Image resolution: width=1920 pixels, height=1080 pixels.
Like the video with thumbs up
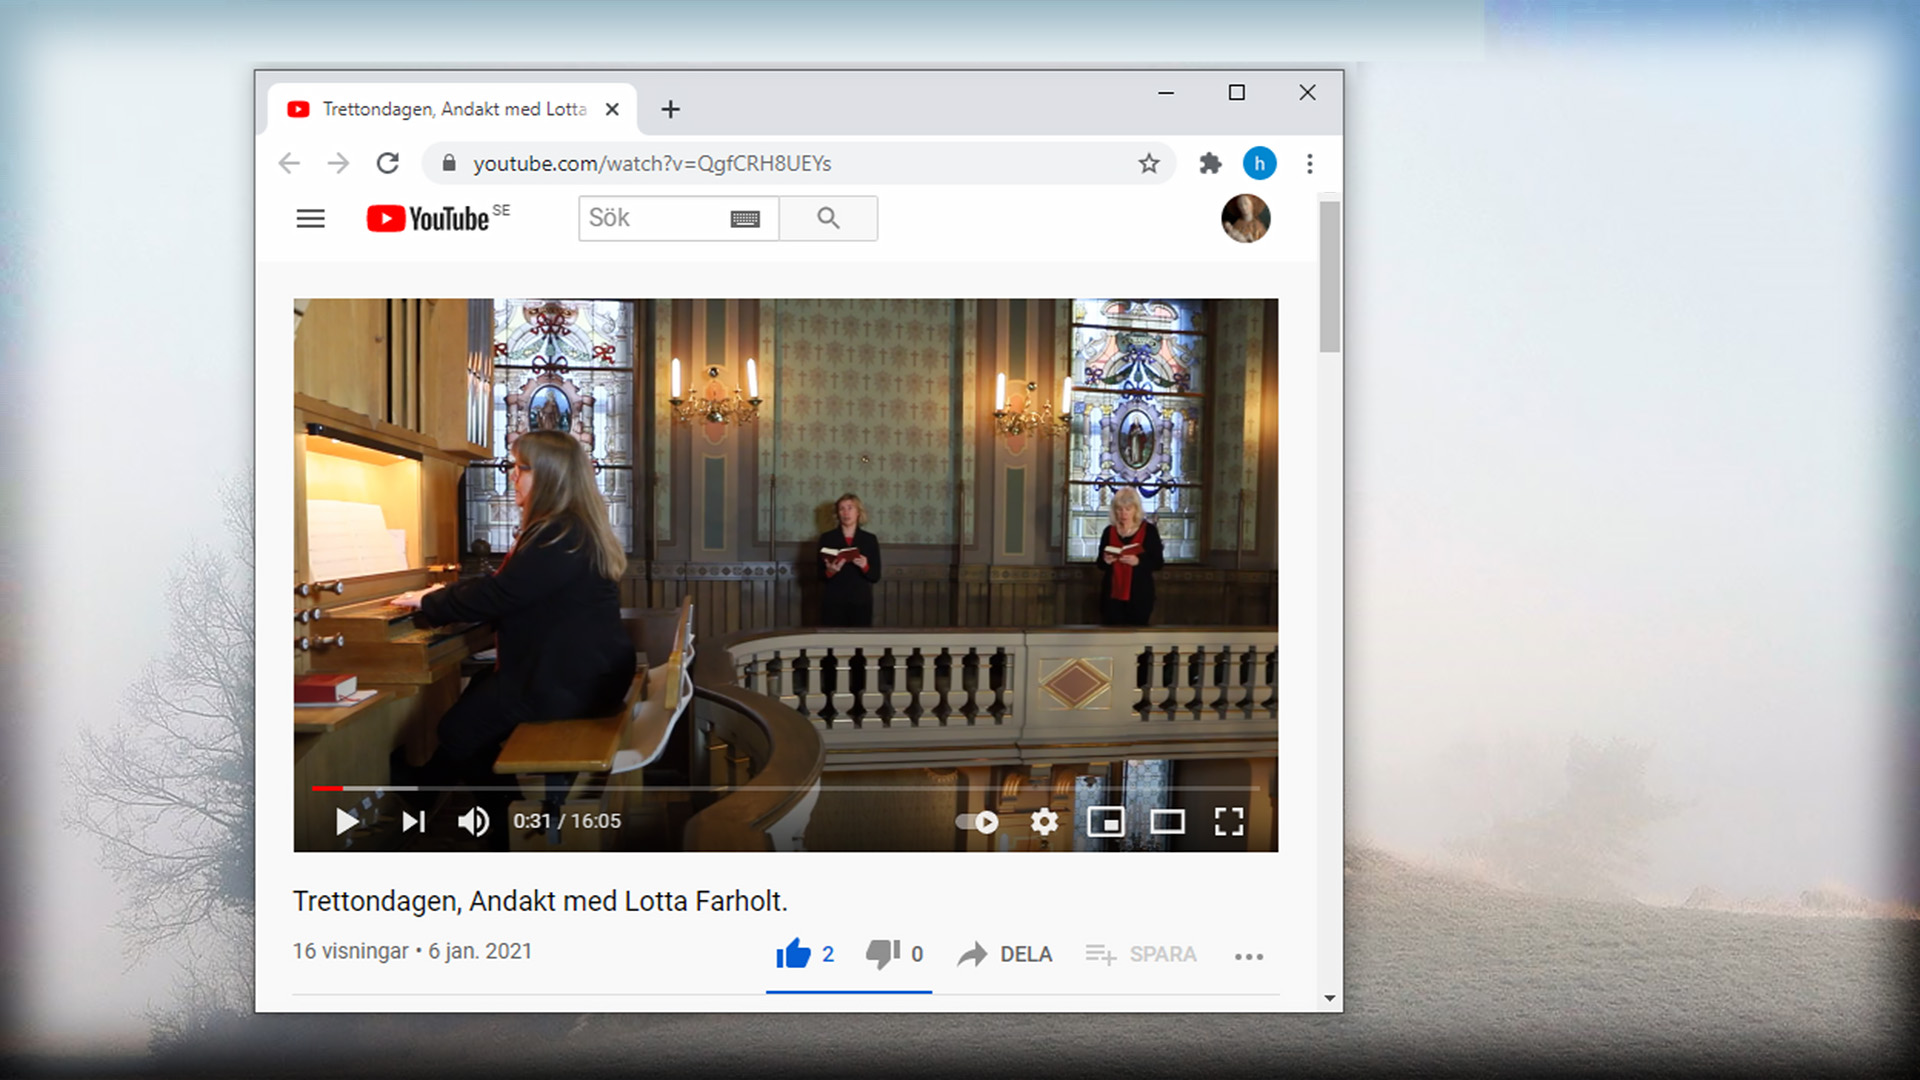(794, 954)
